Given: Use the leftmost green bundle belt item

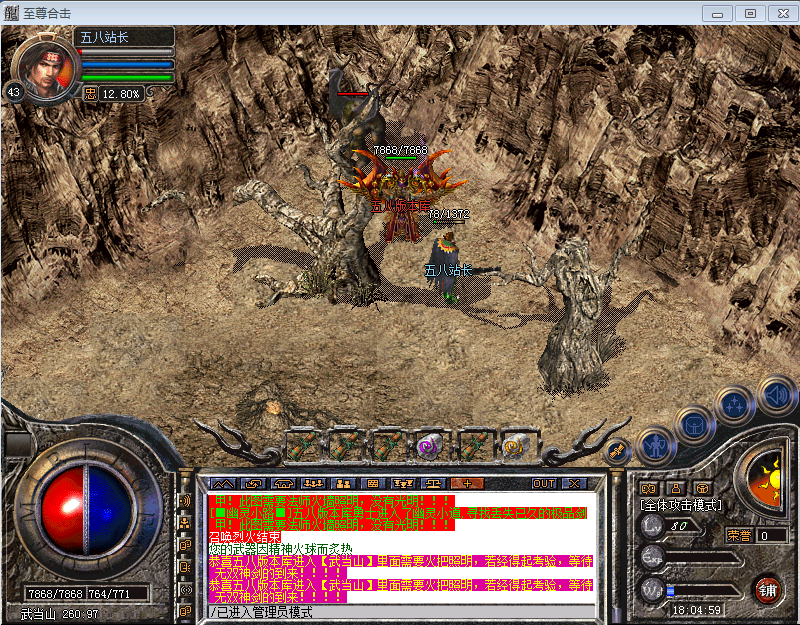Looking at the screenshot, I should pyautogui.click(x=303, y=447).
